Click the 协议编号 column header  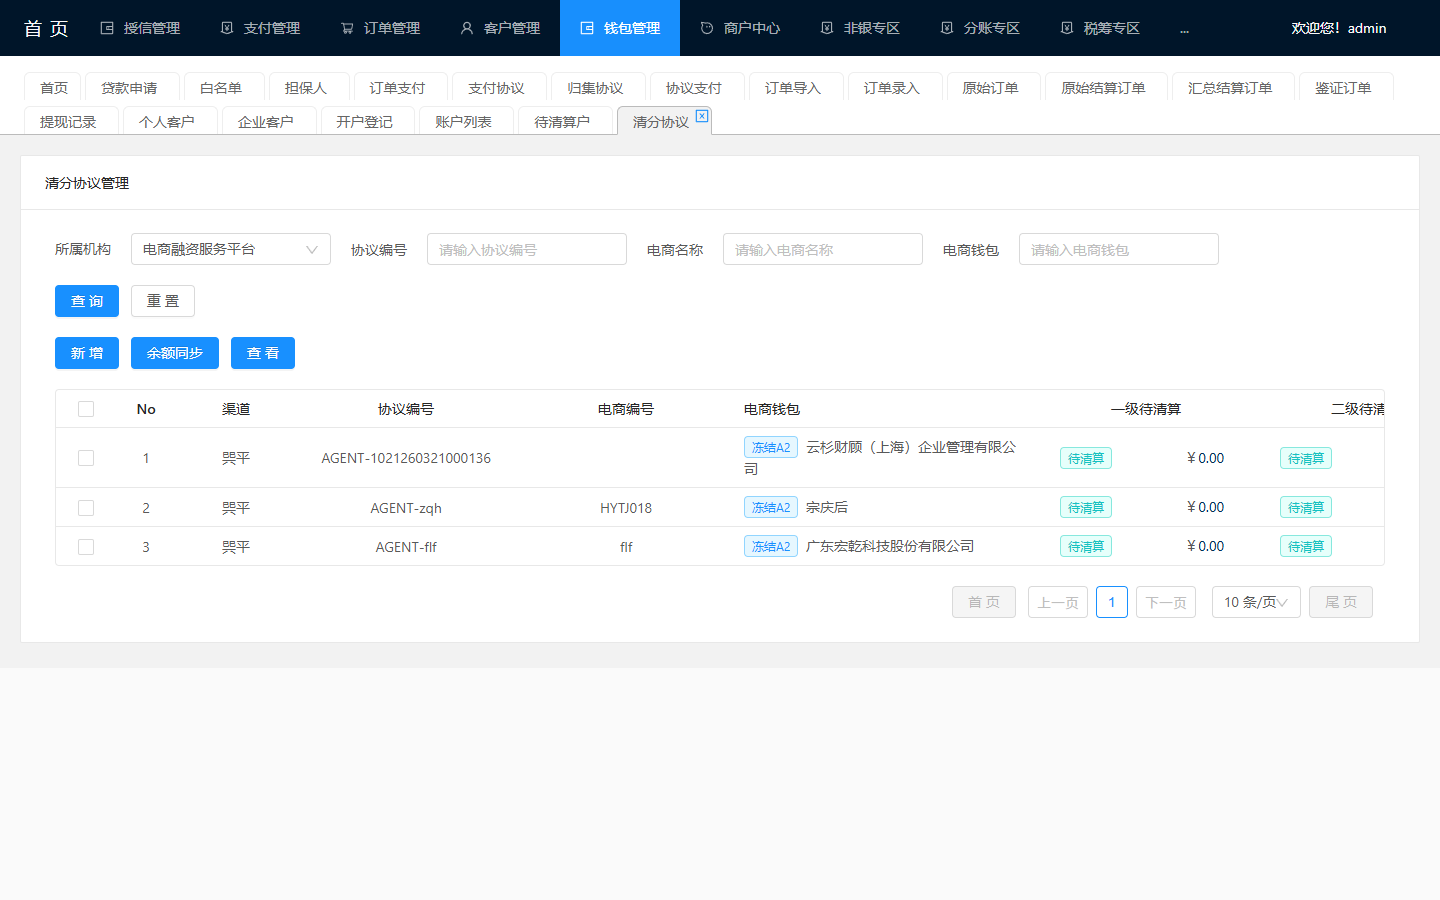[406, 409]
